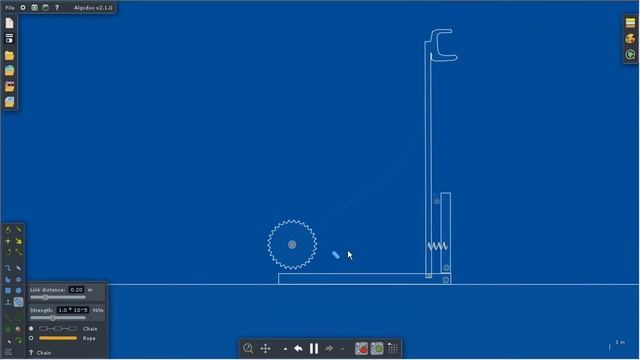This screenshot has height=360, width=640.
Task: Select the Sketch tool in the toolbox
Action: 8,230
